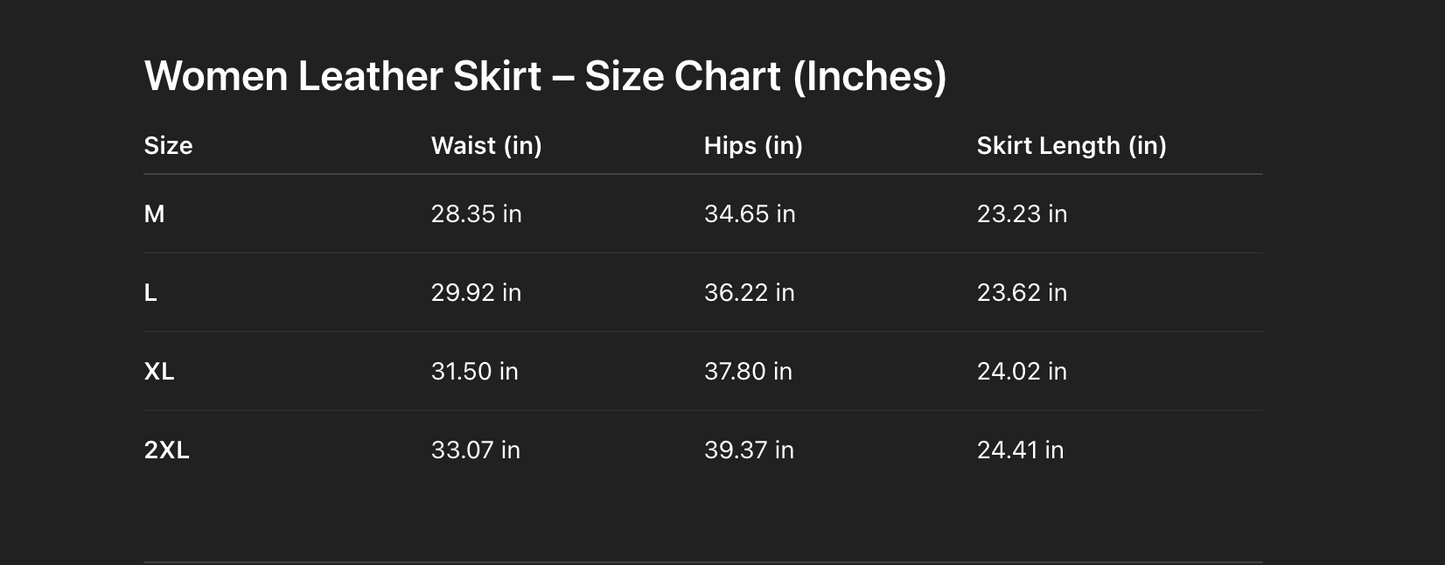Click the L size row label
The width and height of the screenshot is (1445, 565).
click(150, 293)
